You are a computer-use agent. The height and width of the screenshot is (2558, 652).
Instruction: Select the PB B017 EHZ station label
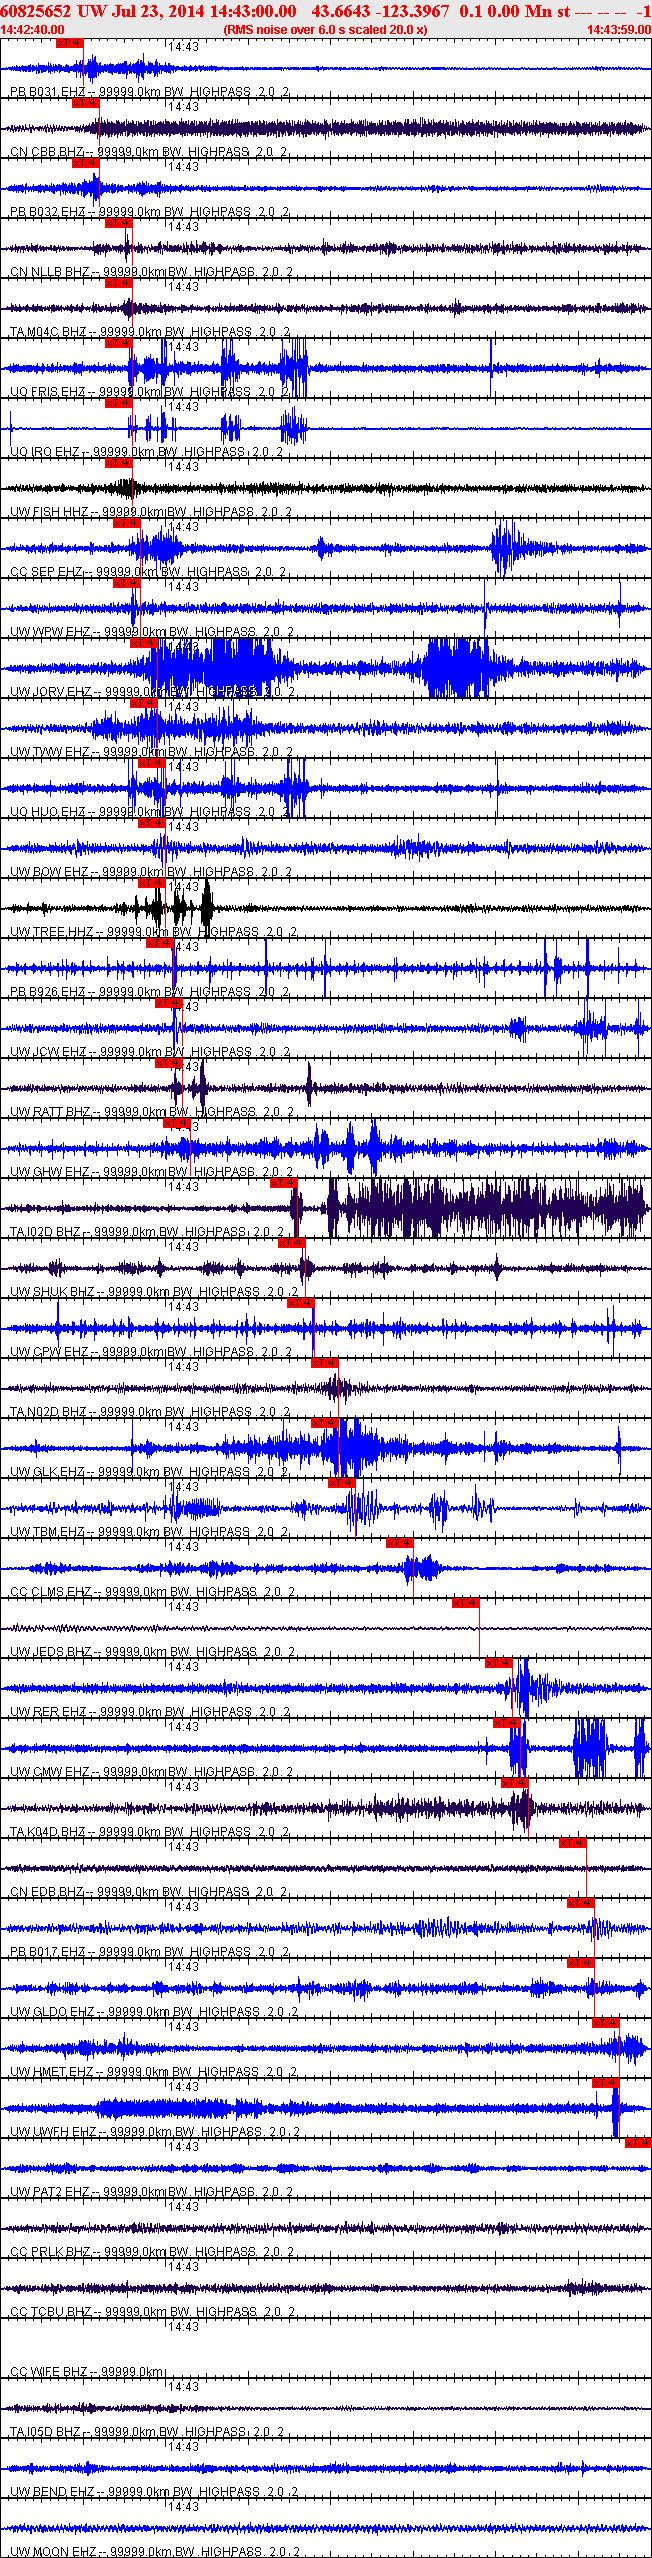click(150, 1952)
